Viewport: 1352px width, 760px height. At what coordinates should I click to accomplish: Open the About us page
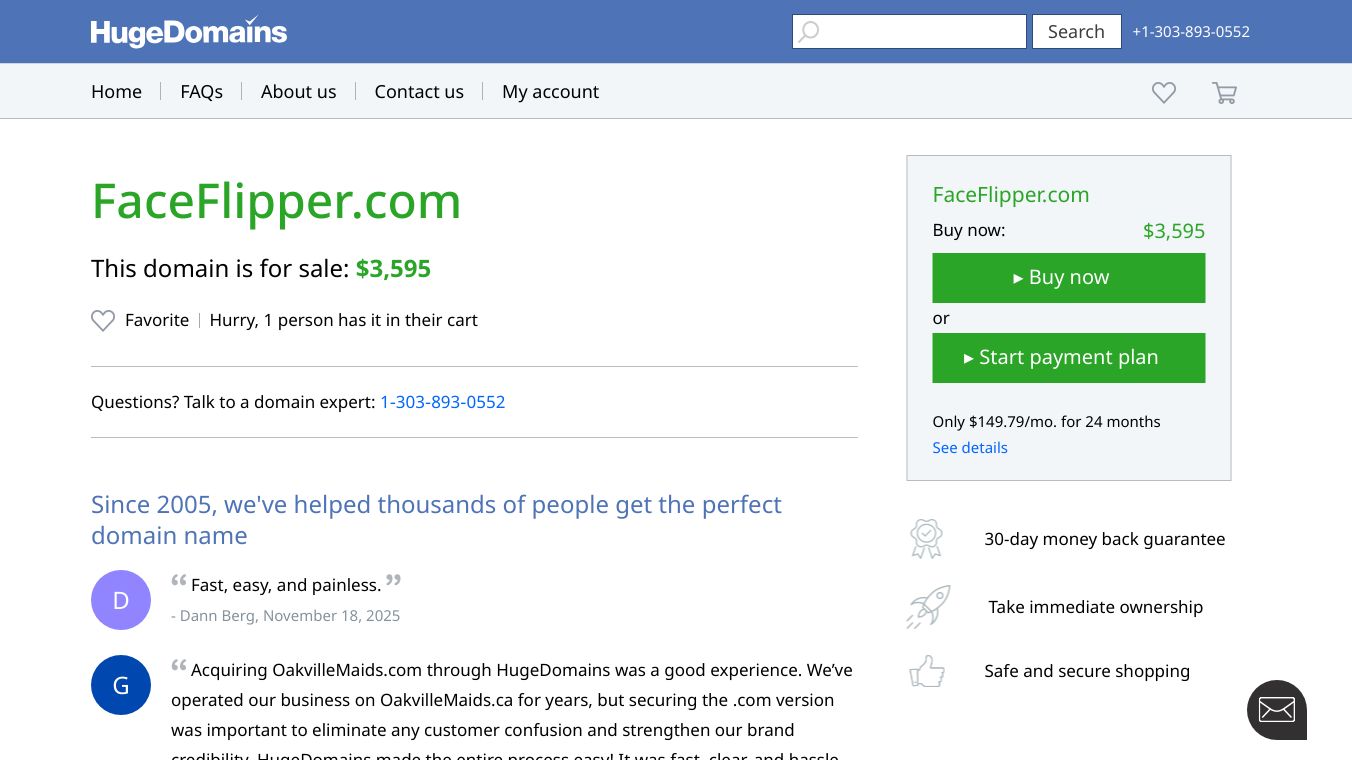click(298, 92)
